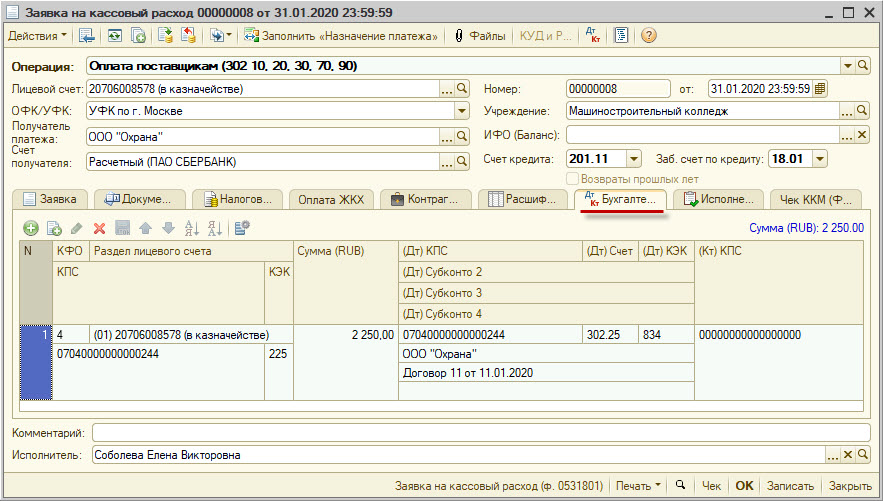Delete the row with red X icon

[99, 228]
